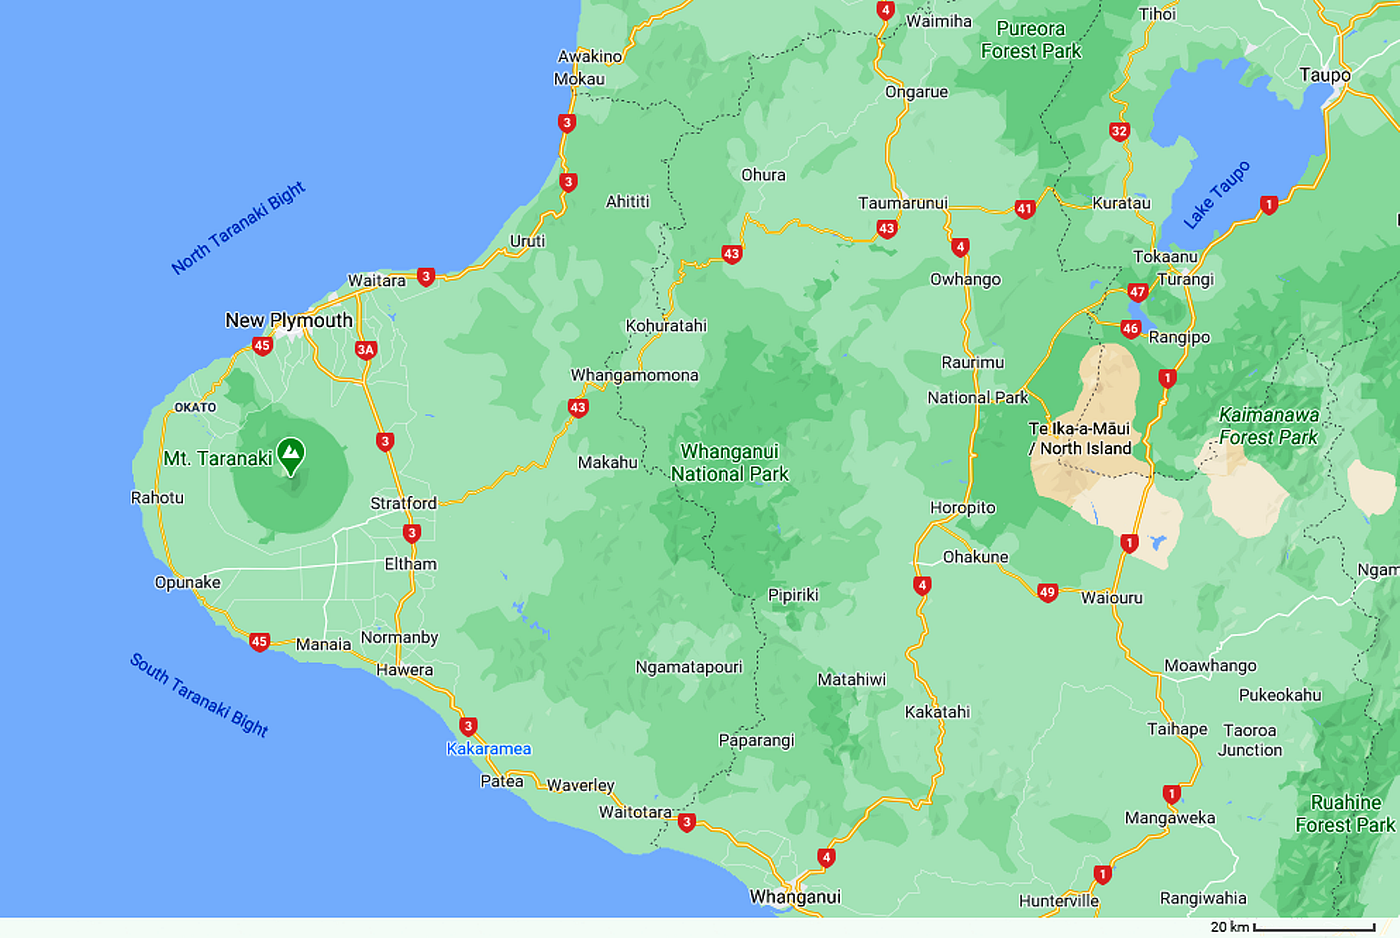Viewport: 1400px width, 938px height.
Task: Click the North Taranaki Bight label
Action: [238, 228]
